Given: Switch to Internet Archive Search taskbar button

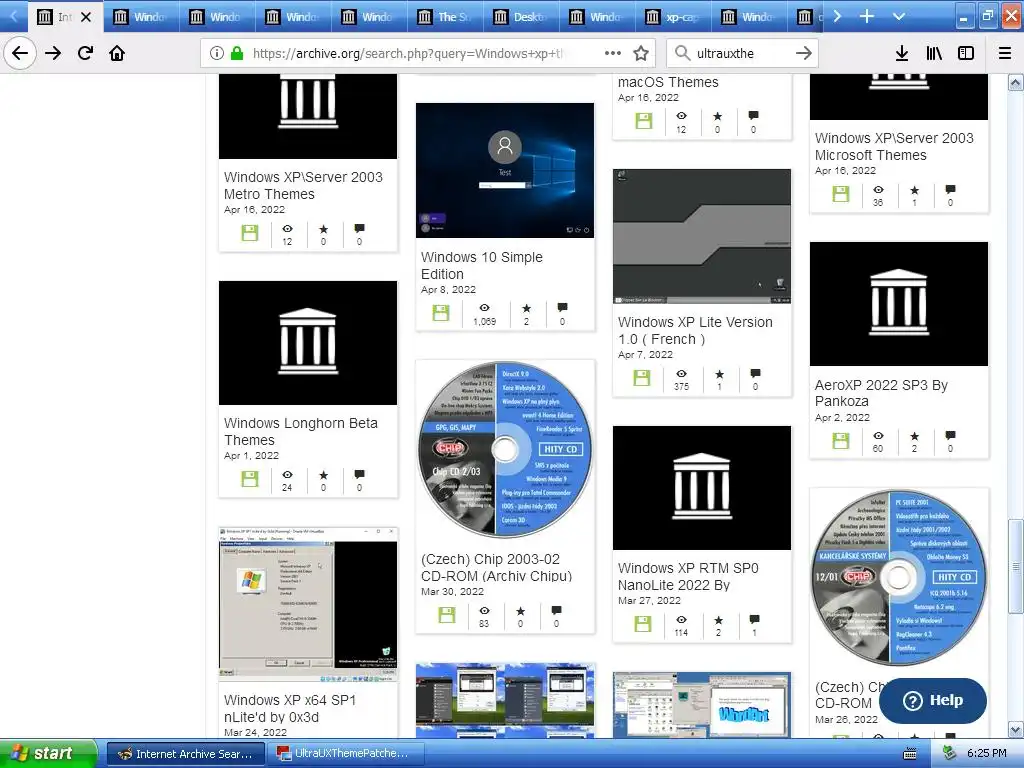Looking at the screenshot, I should tap(185, 754).
